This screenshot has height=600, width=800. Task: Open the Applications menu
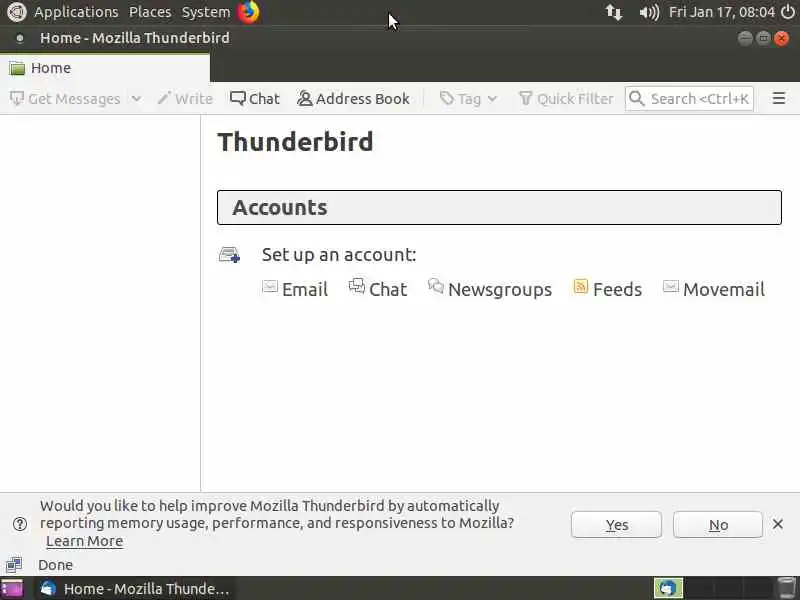[x=76, y=12]
